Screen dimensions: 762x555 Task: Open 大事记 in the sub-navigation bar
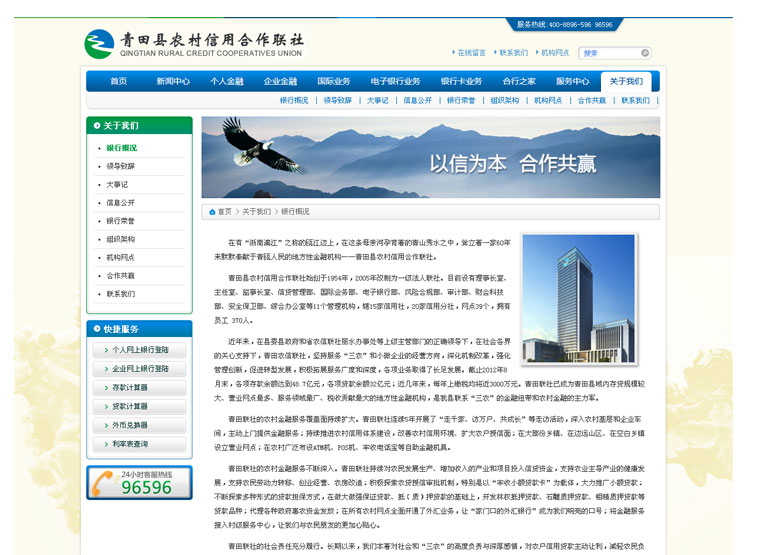coord(377,101)
